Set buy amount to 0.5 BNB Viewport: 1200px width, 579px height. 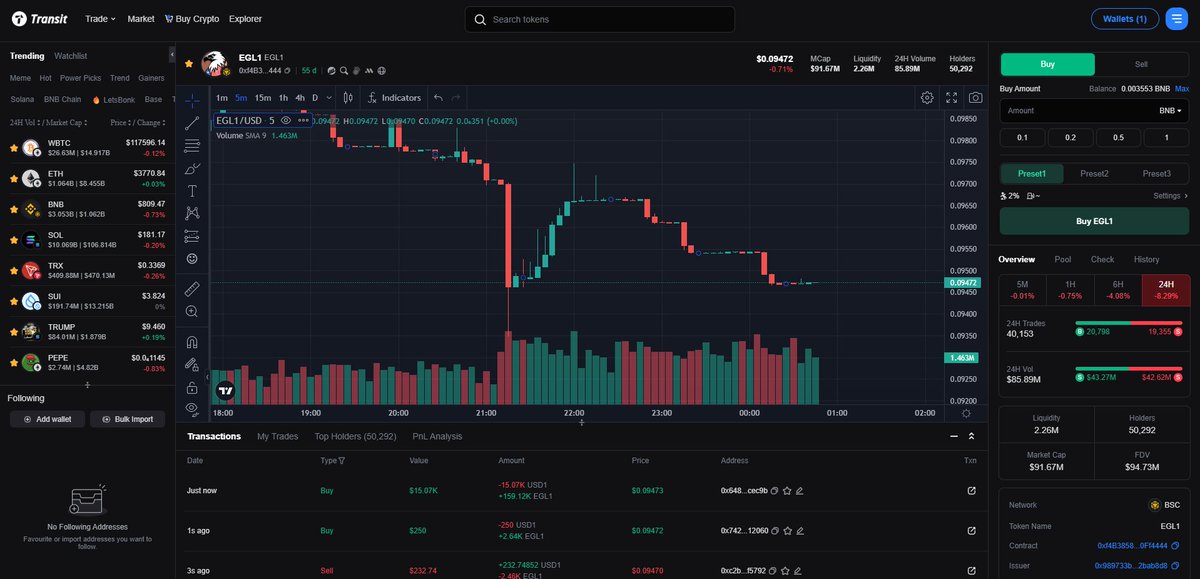click(x=1117, y=138)
